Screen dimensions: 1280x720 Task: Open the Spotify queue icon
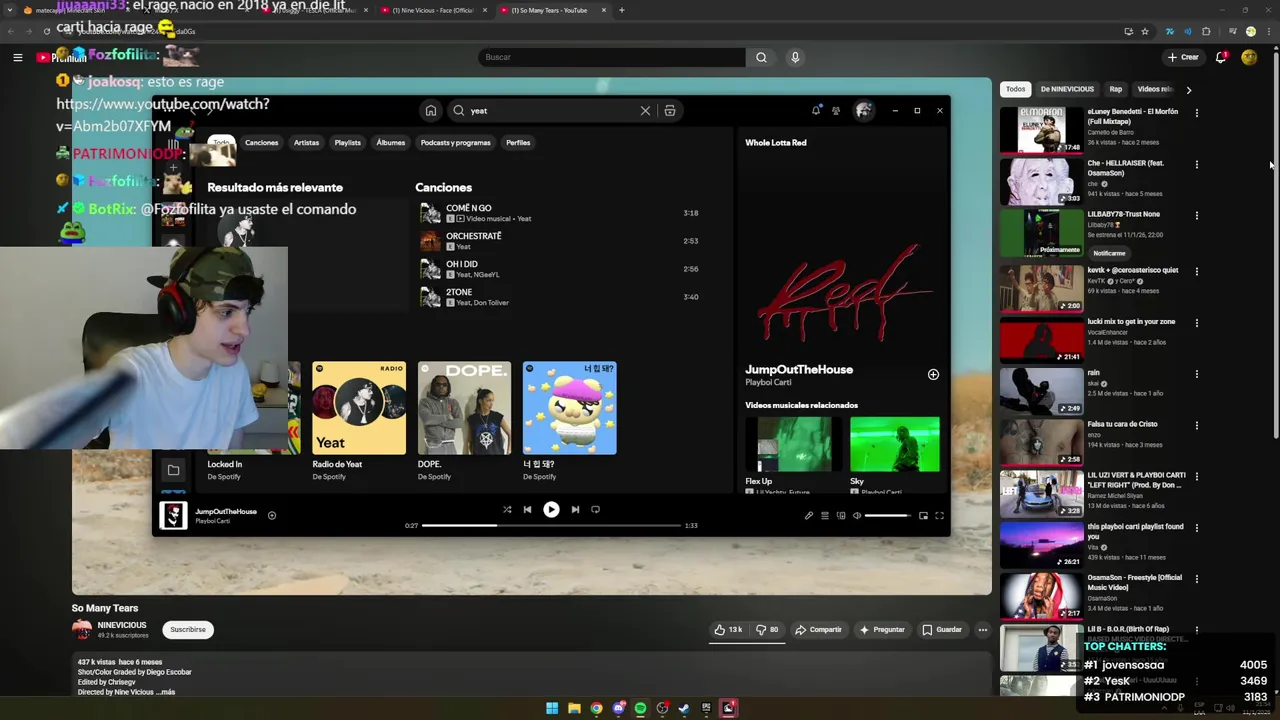pos(825,516)
